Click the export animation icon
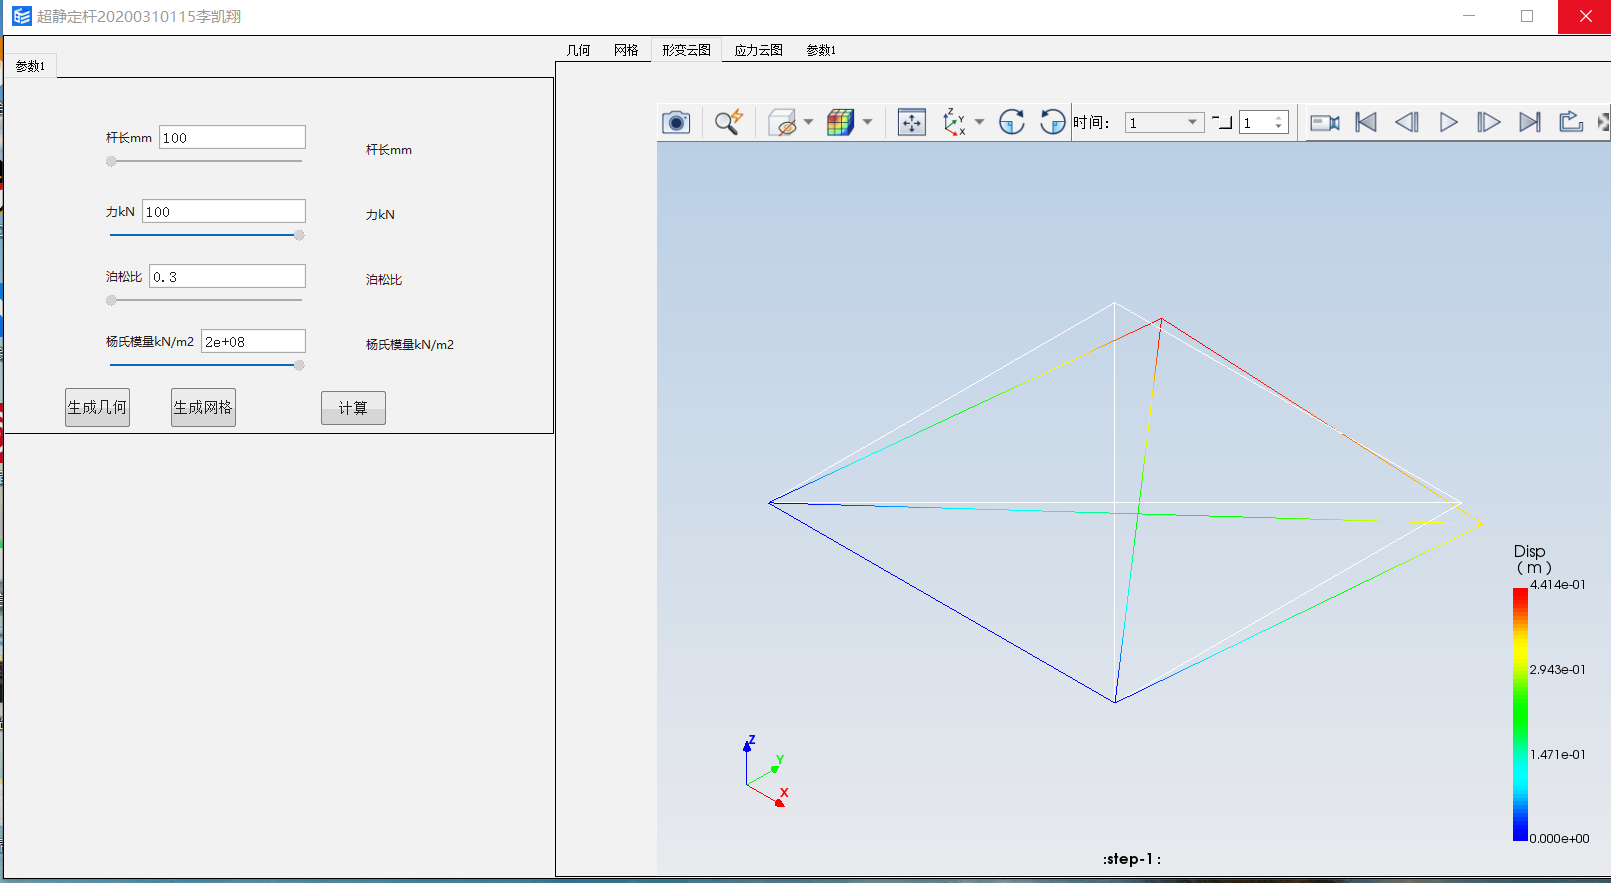 [x=1571, y=122]
